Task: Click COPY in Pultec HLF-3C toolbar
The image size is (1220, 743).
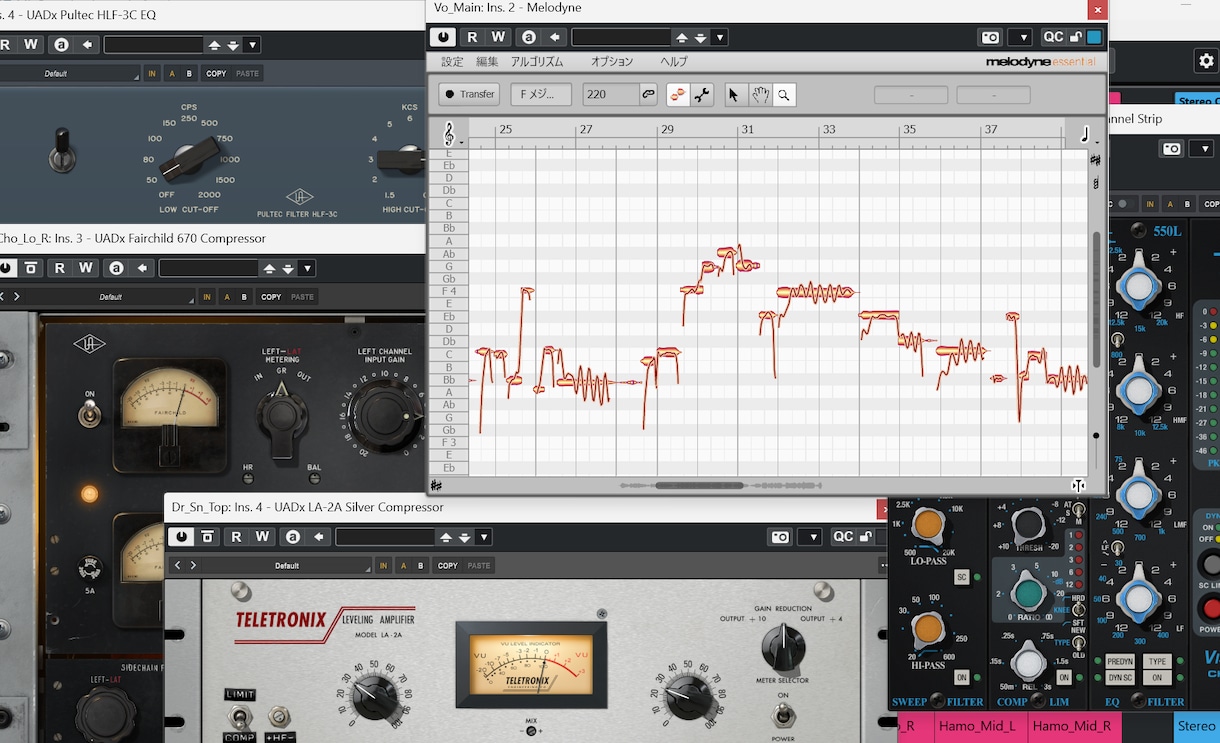Action: click(217, 73)
